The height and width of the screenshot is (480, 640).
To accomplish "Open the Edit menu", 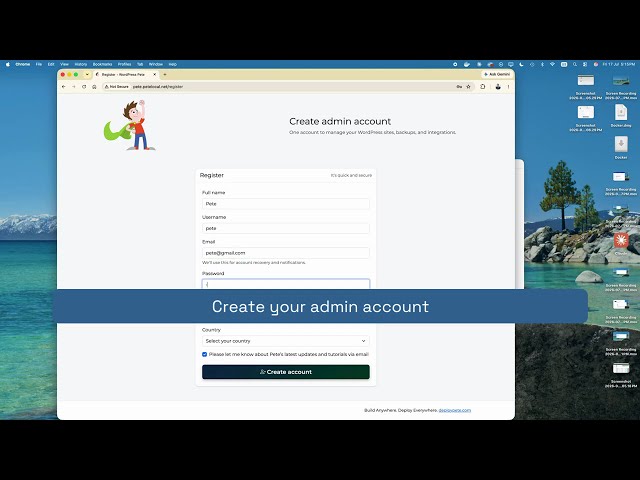I will point(51,64).
